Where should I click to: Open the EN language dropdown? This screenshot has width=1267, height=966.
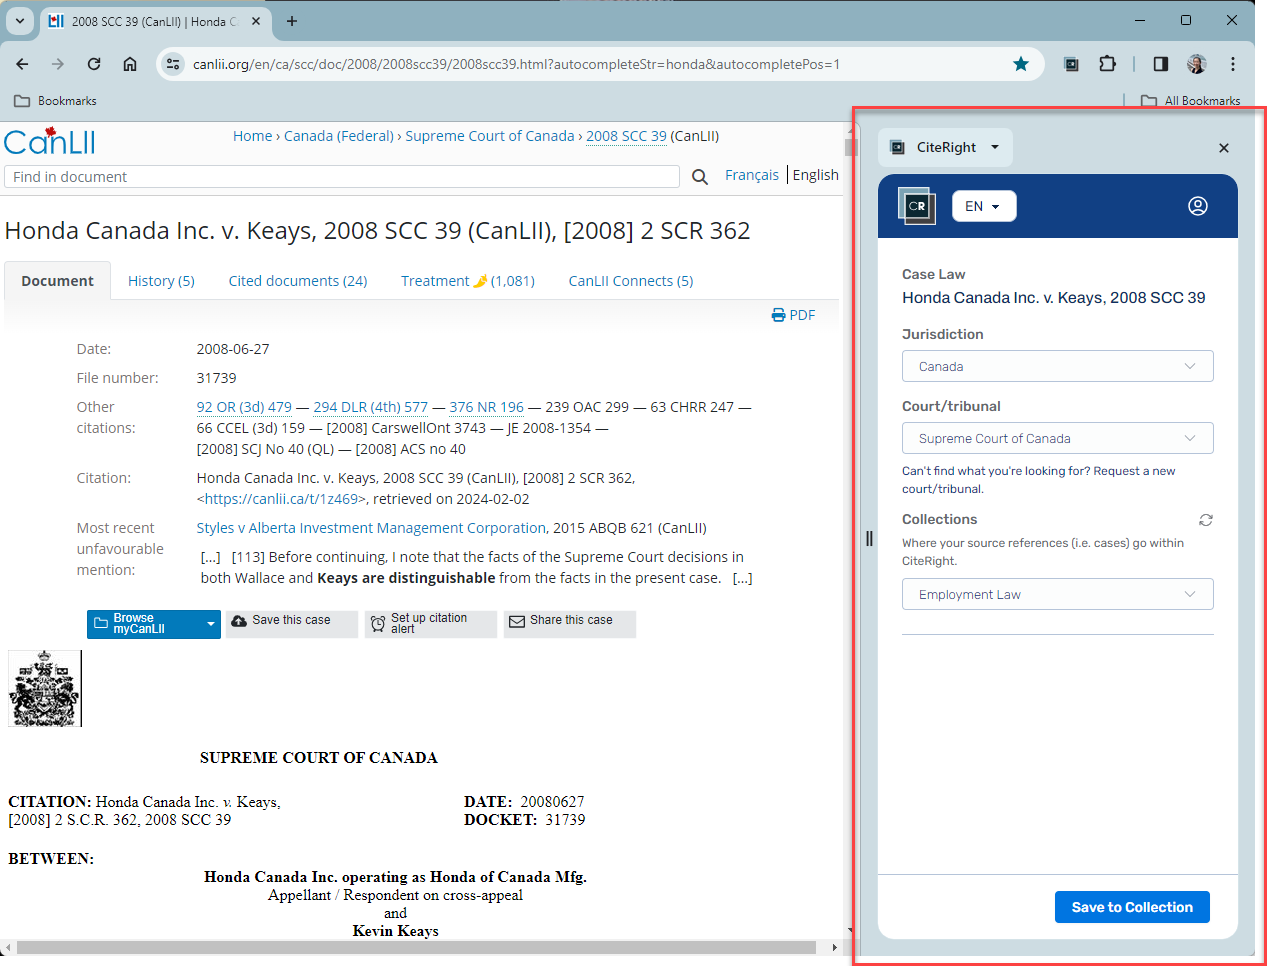984,206
